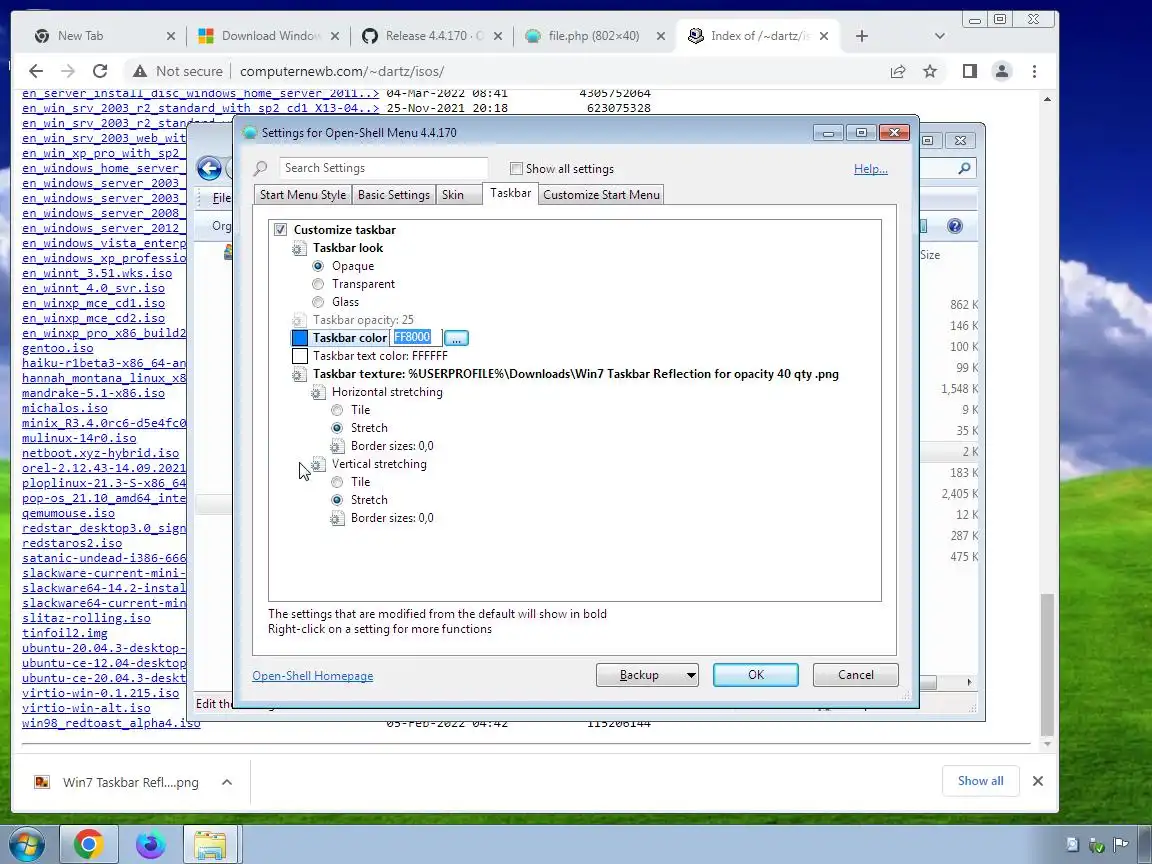Open the Backup dropdown button
The width and height of the screenshot is (1152, 864).
tap(647, 675)
